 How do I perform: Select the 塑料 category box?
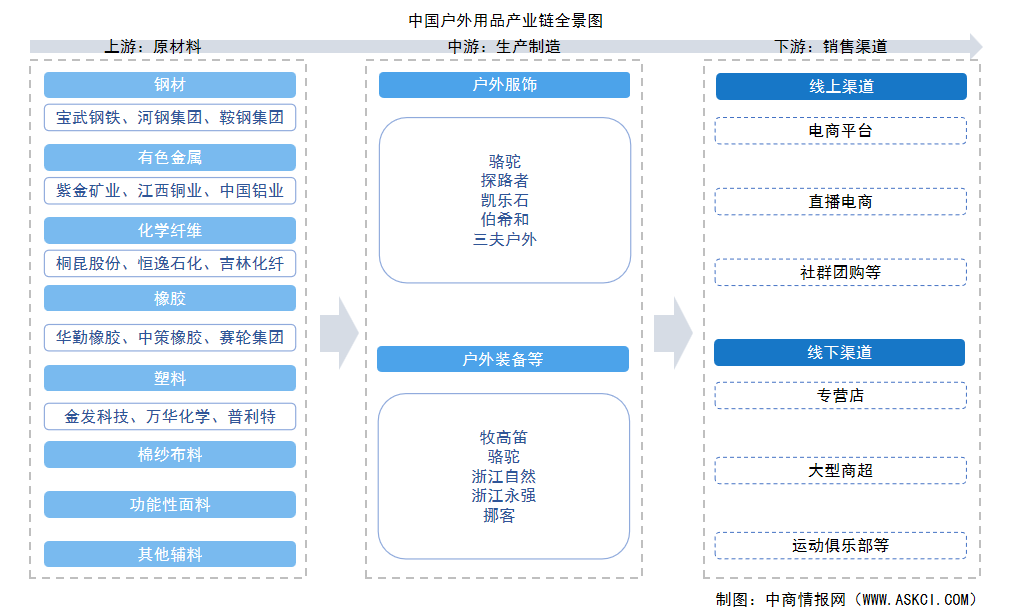(x=170, y=378)
